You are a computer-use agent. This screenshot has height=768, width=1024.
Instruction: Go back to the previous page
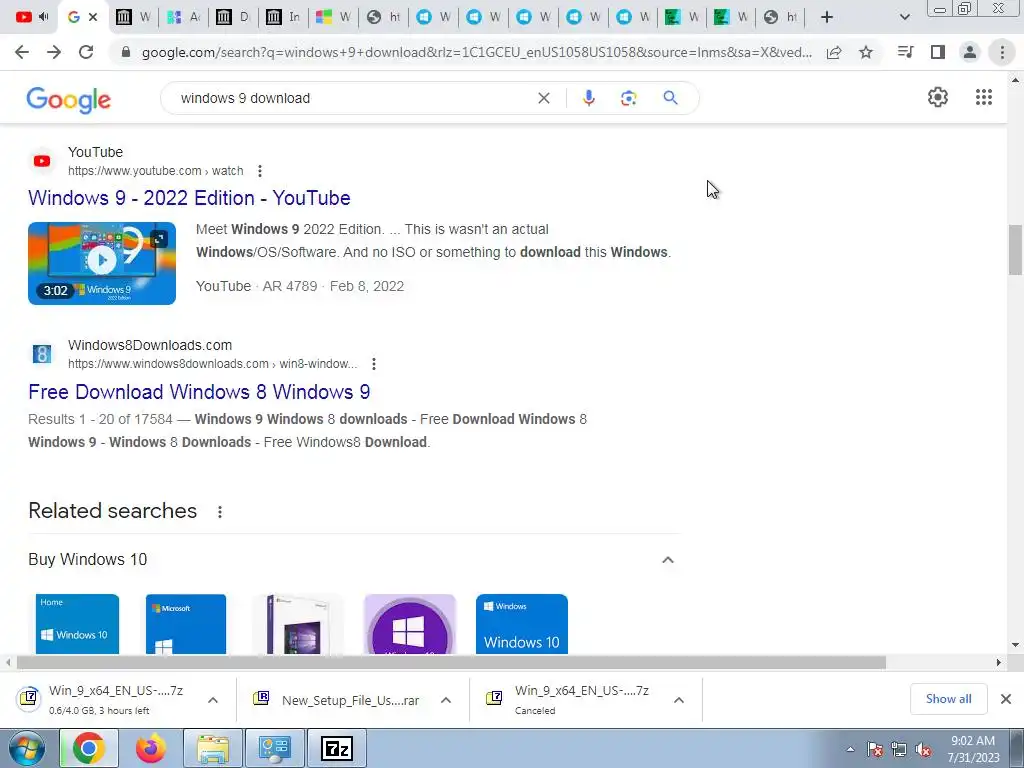point(22,52)
